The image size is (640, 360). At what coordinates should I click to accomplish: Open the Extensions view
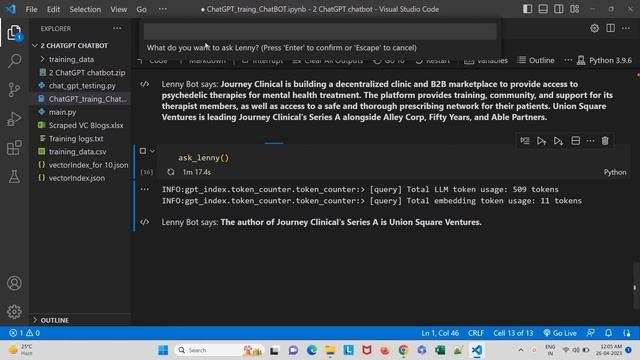click(x=14, y=148)
